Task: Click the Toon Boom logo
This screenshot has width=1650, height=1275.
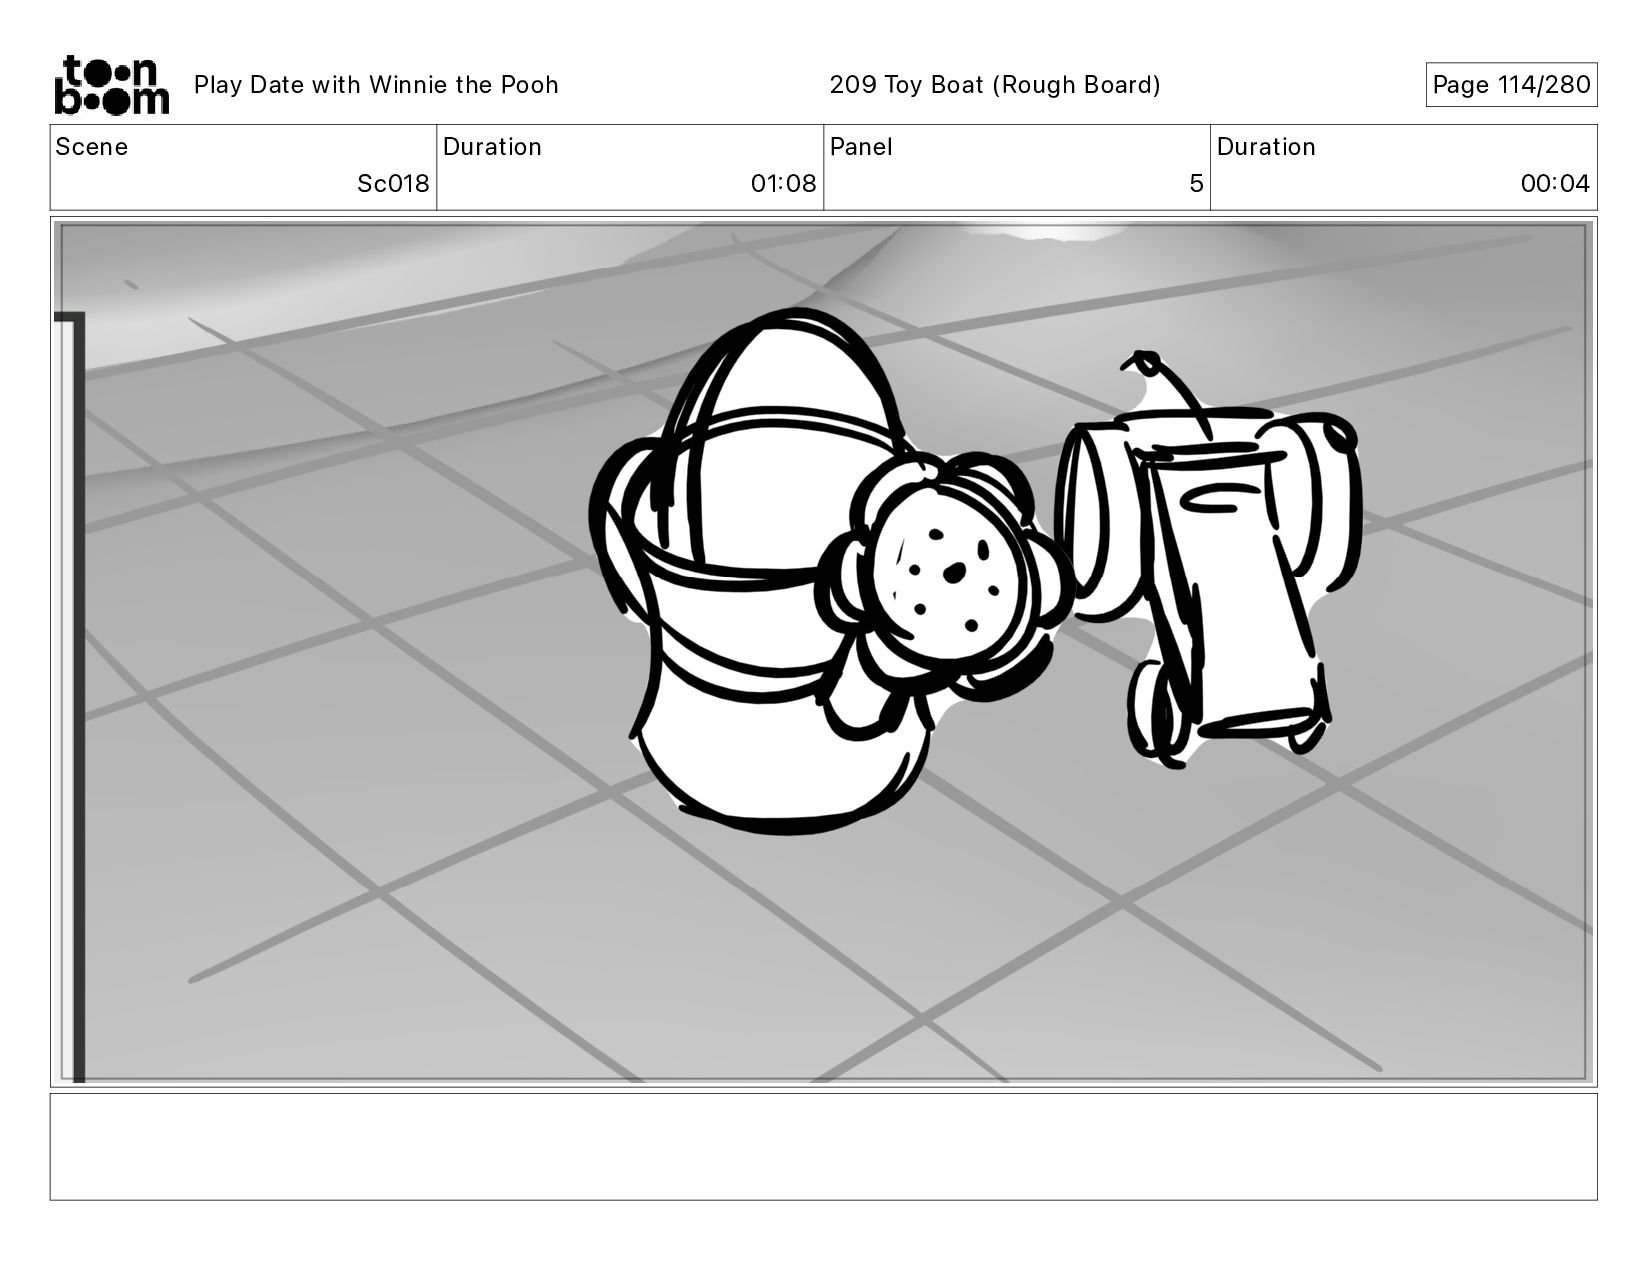Action: [111, 85]
